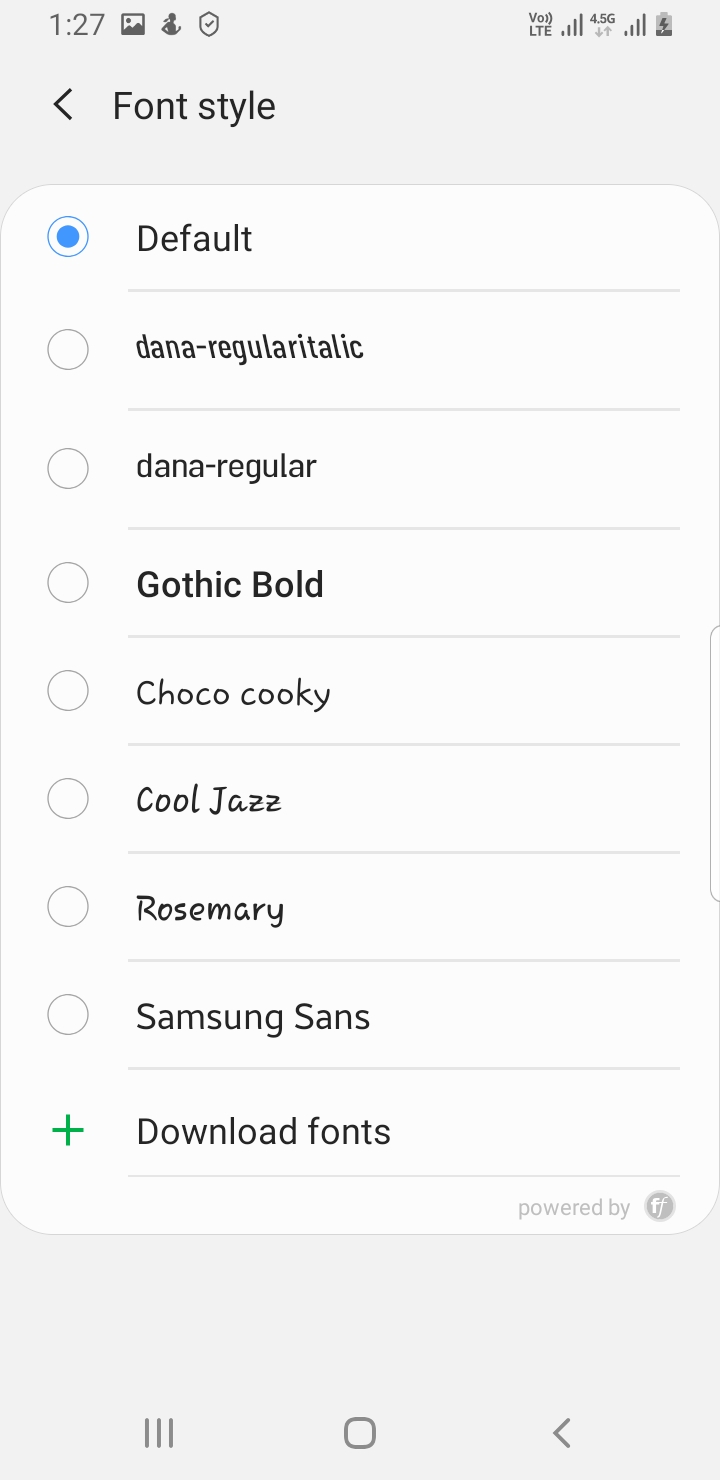Enable the Cool Jazz font radio
Image resolution: width=720 pixels, height=1480 pixels.
point(68,799)
